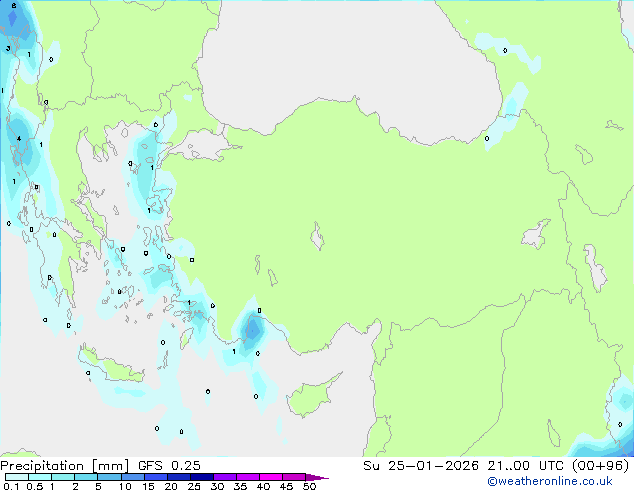Image resolution: width=634 pixels, height=490 pixels.
Task: Click the 25–30 mm dark navy legend box
Action: [x=201, y=477]
